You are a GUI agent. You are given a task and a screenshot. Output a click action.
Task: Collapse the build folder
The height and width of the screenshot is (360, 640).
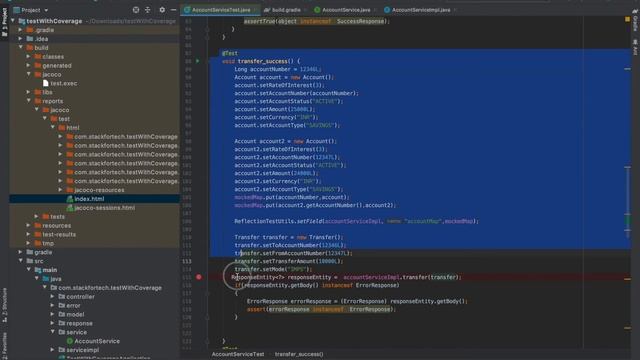pyautogui.click(x=21, y=48)
